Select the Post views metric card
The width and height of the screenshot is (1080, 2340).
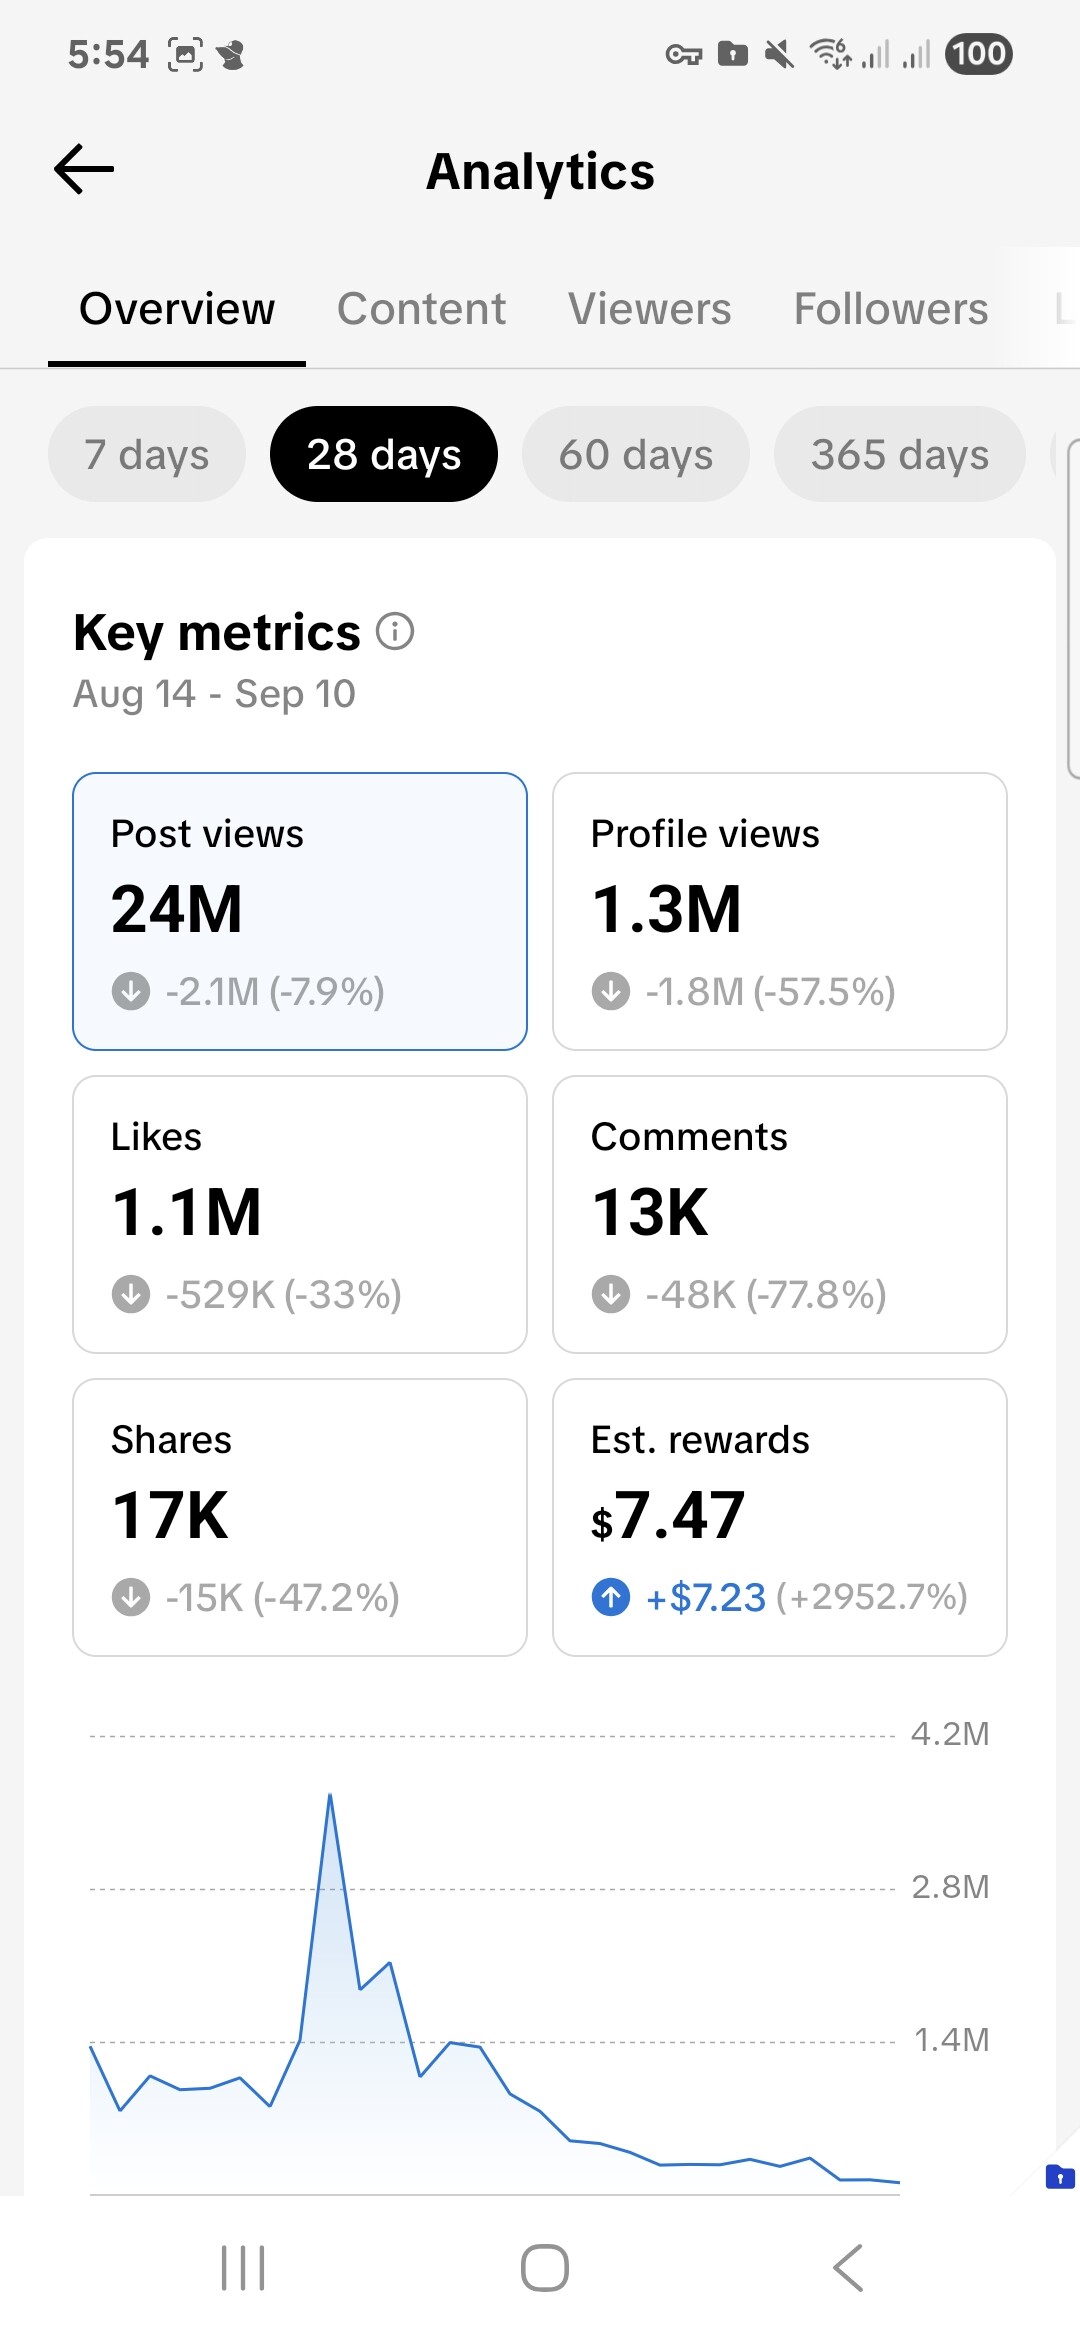pyautogui.click(x=300, y=911)
